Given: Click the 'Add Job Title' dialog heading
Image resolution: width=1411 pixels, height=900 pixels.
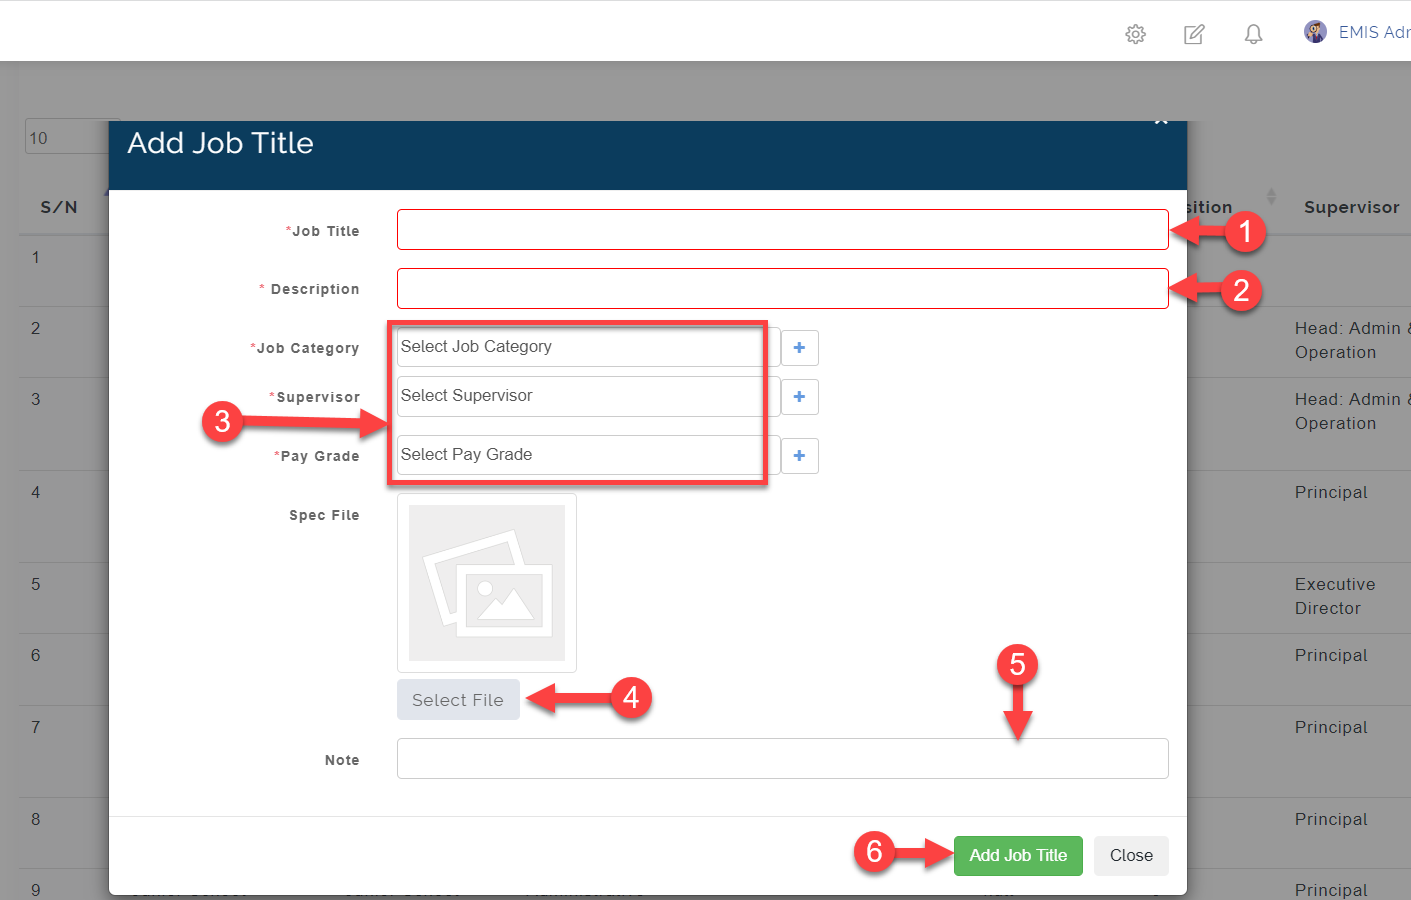Looking at the screenshot, I should [x=220, y=144].
